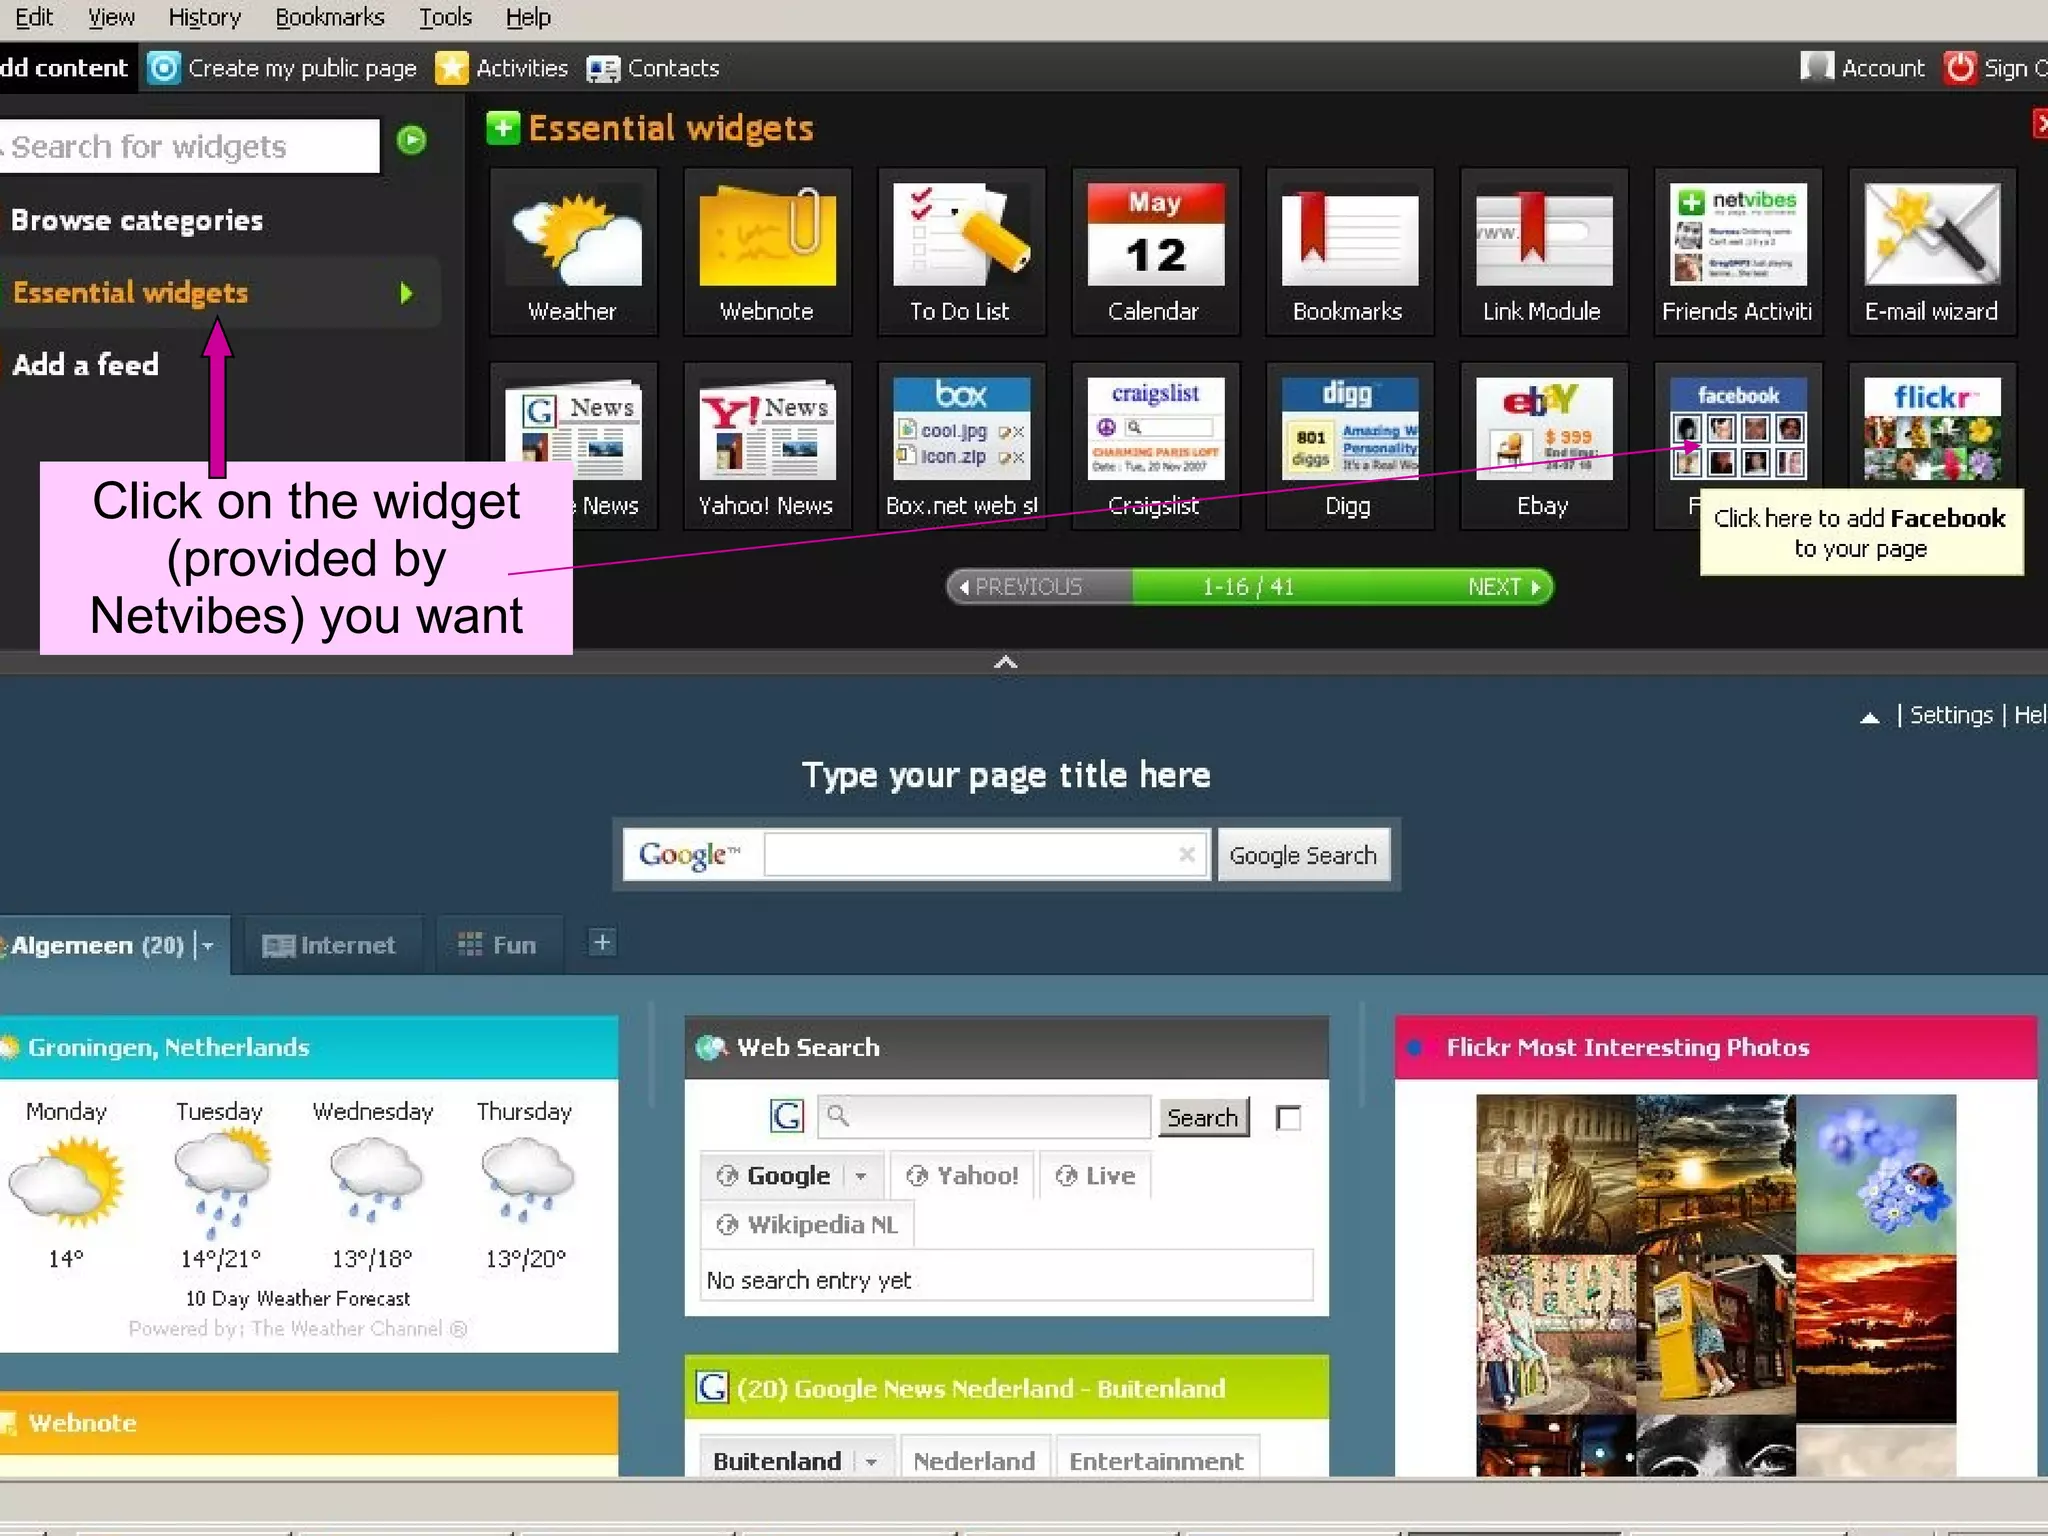Viewport: 2048px width, 1536px height.
Task: Collapse the widget panel with up chevron
Action: [1006, 662]
